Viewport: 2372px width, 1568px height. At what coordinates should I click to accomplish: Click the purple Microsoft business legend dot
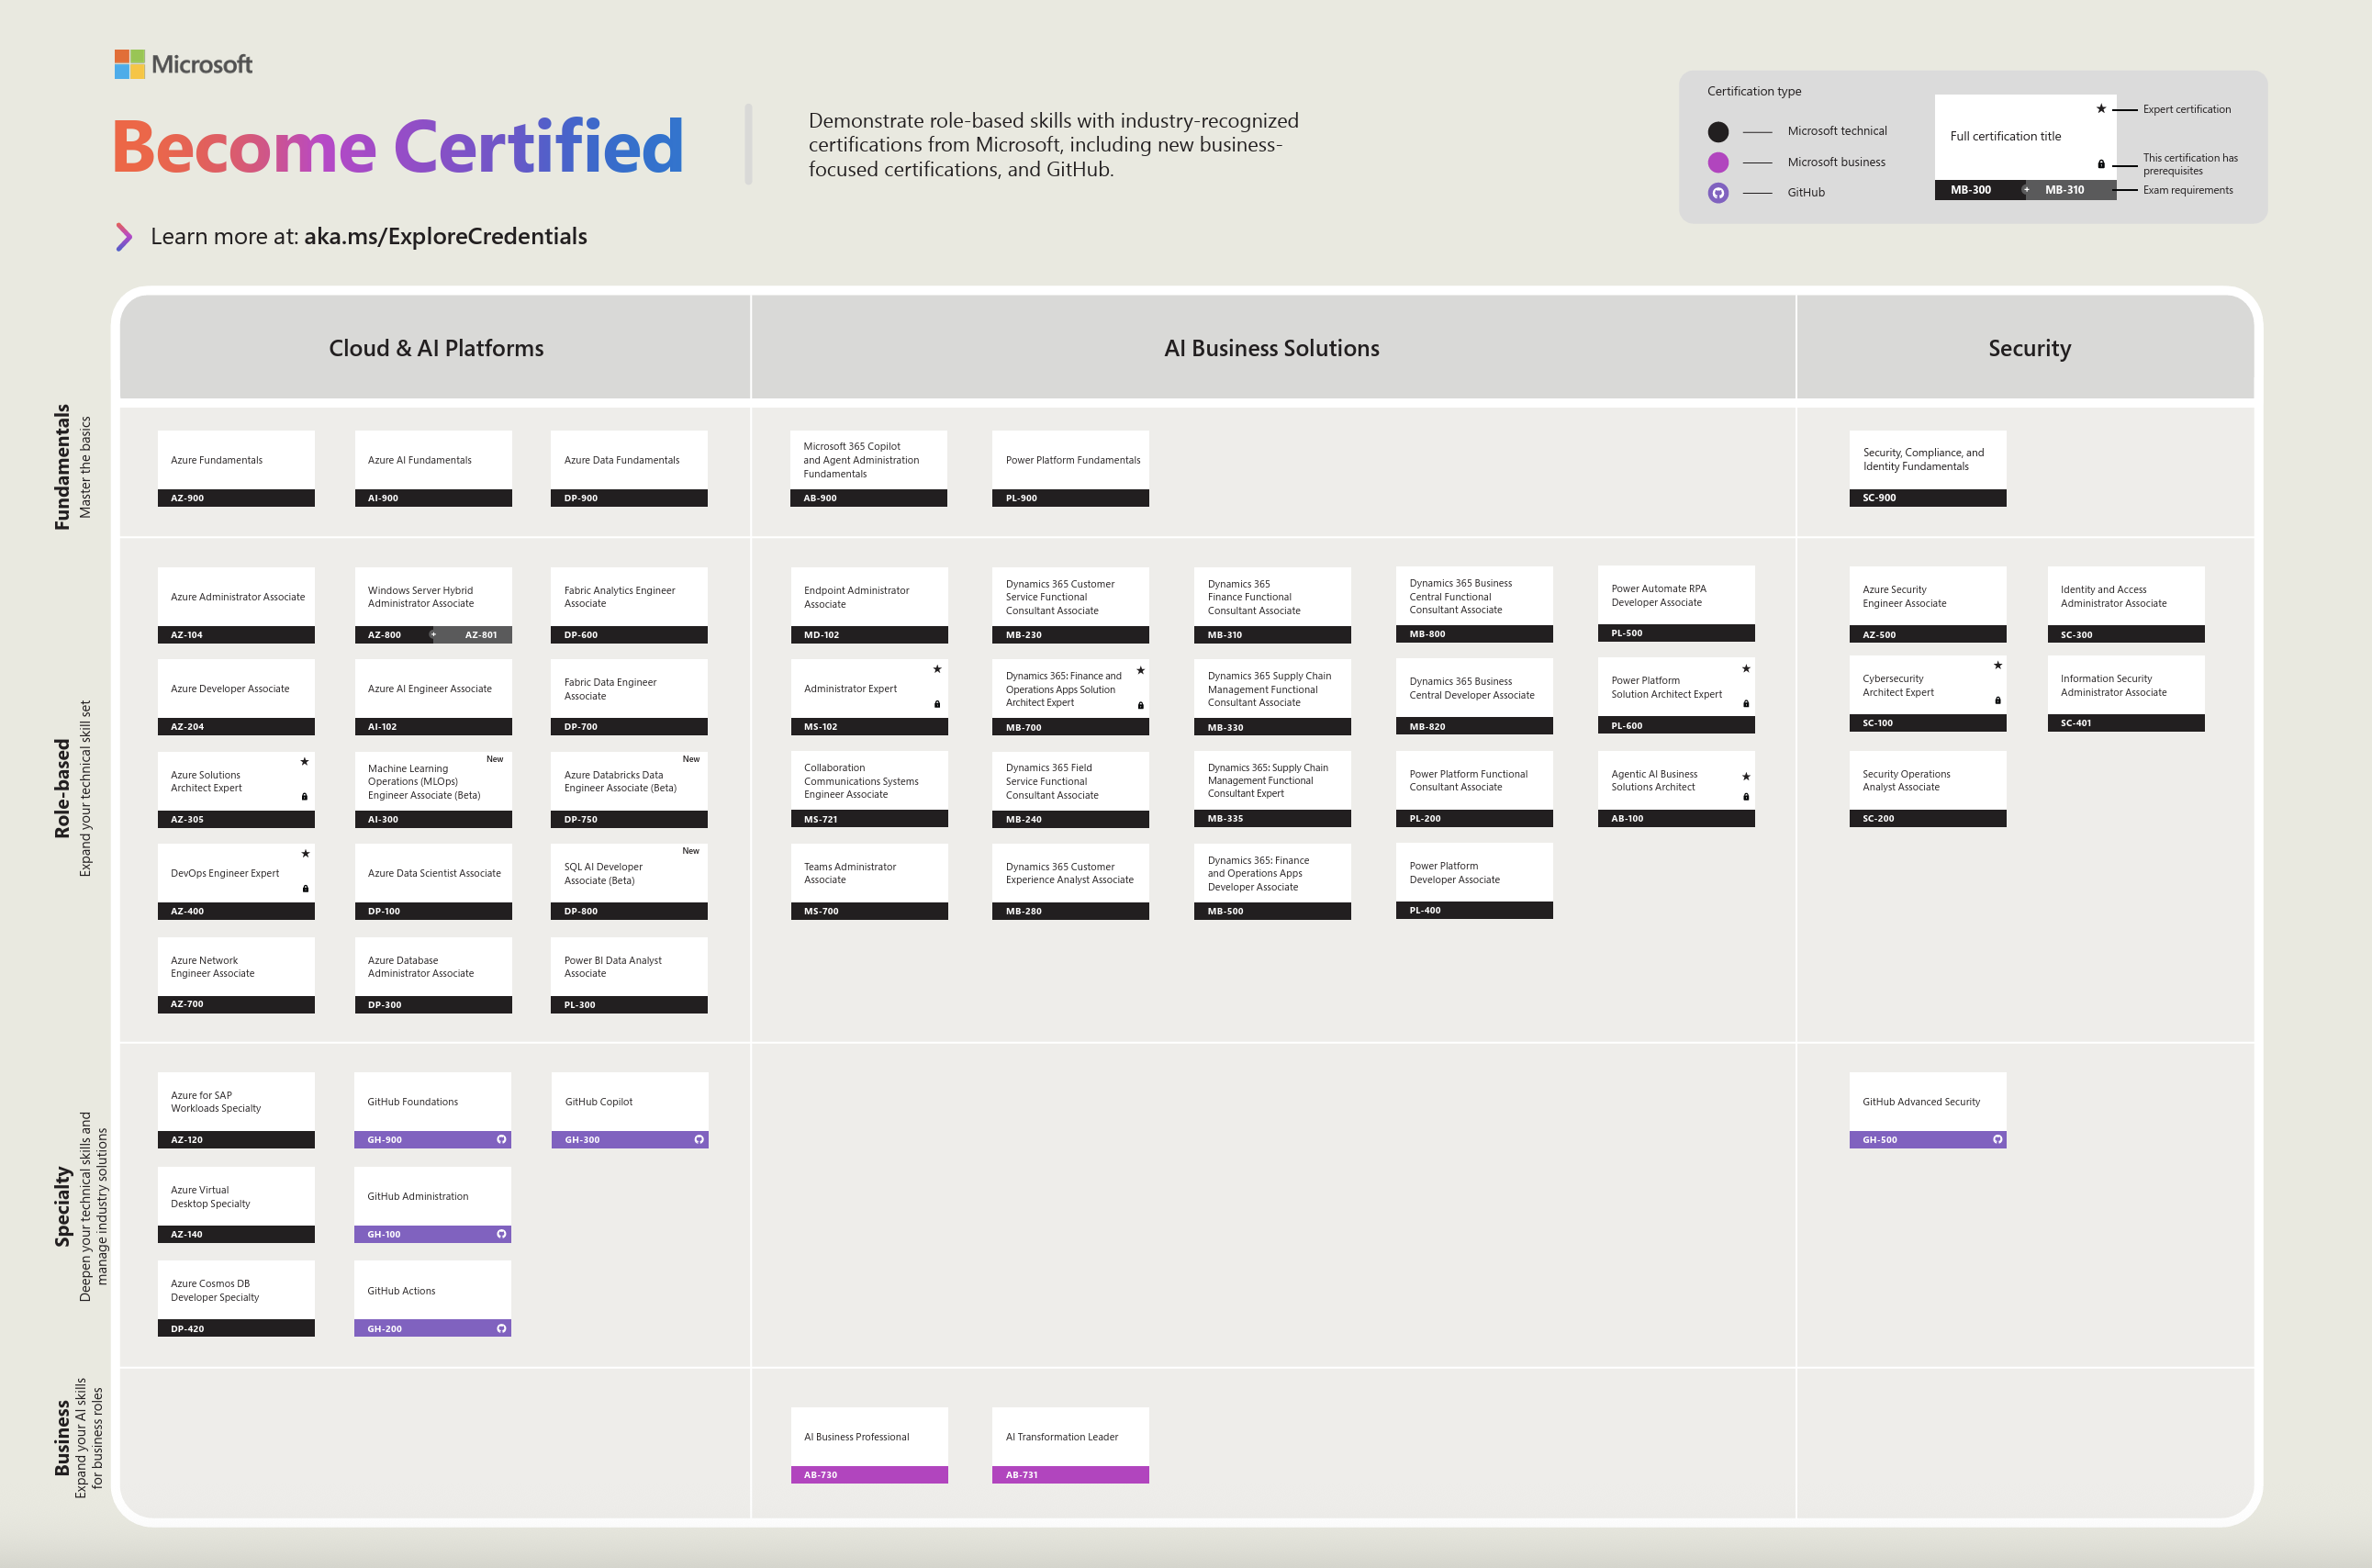point(1718,162)
